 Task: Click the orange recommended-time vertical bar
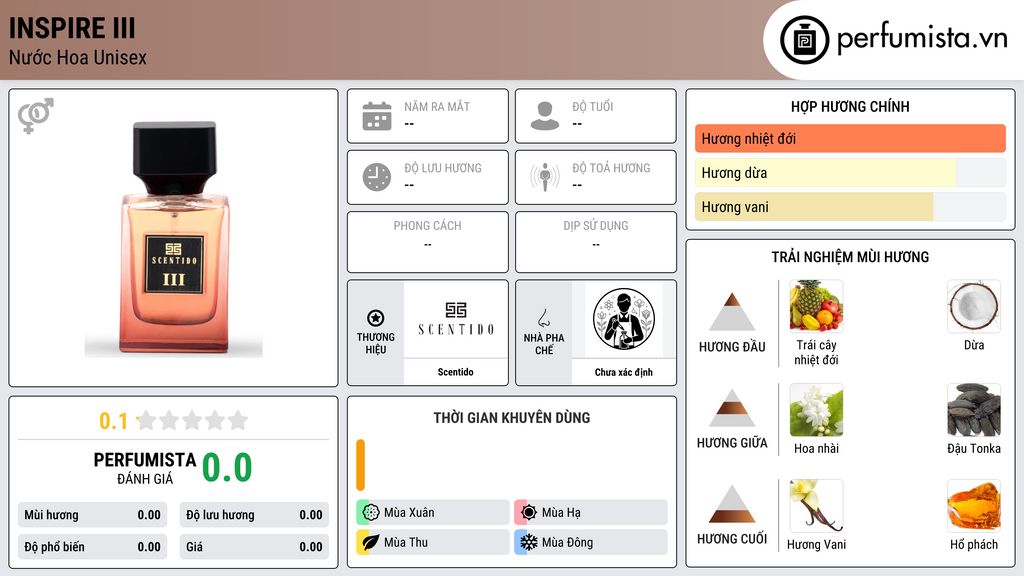(x=360, y=465)
